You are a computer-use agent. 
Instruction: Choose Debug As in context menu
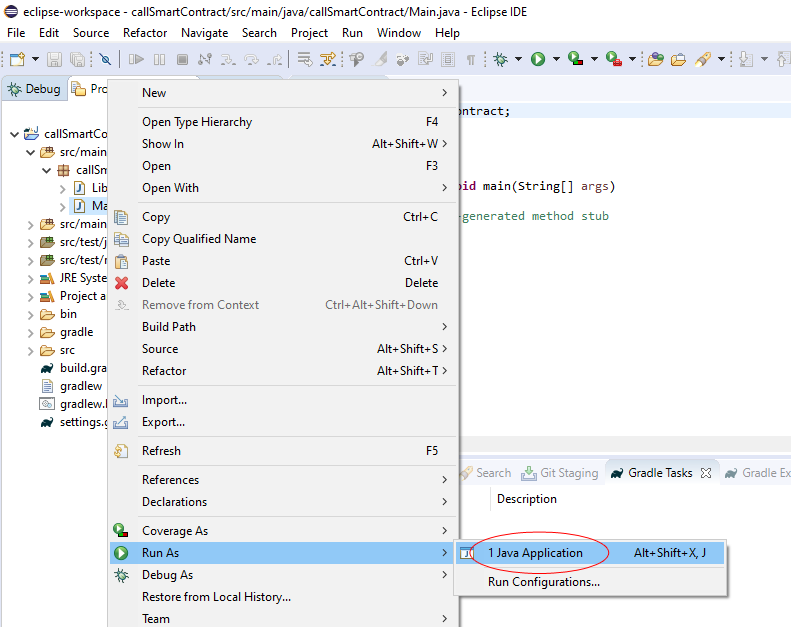tap(282, 575)
